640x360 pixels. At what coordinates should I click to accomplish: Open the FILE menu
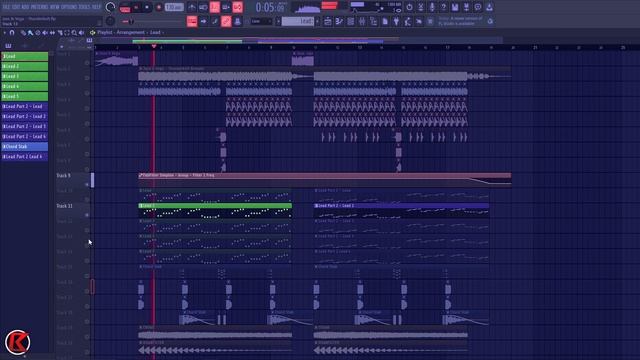6,7
